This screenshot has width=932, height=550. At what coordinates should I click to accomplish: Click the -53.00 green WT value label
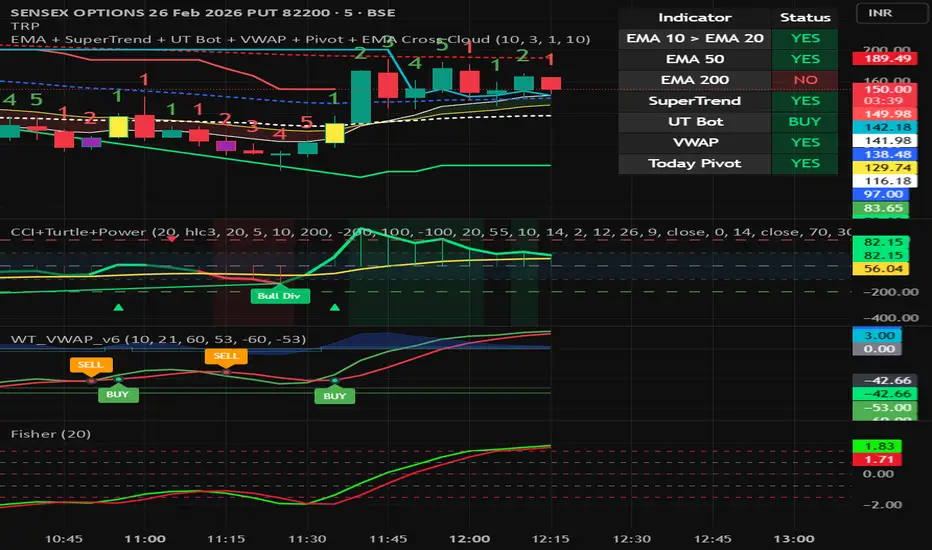coord(884,407)
